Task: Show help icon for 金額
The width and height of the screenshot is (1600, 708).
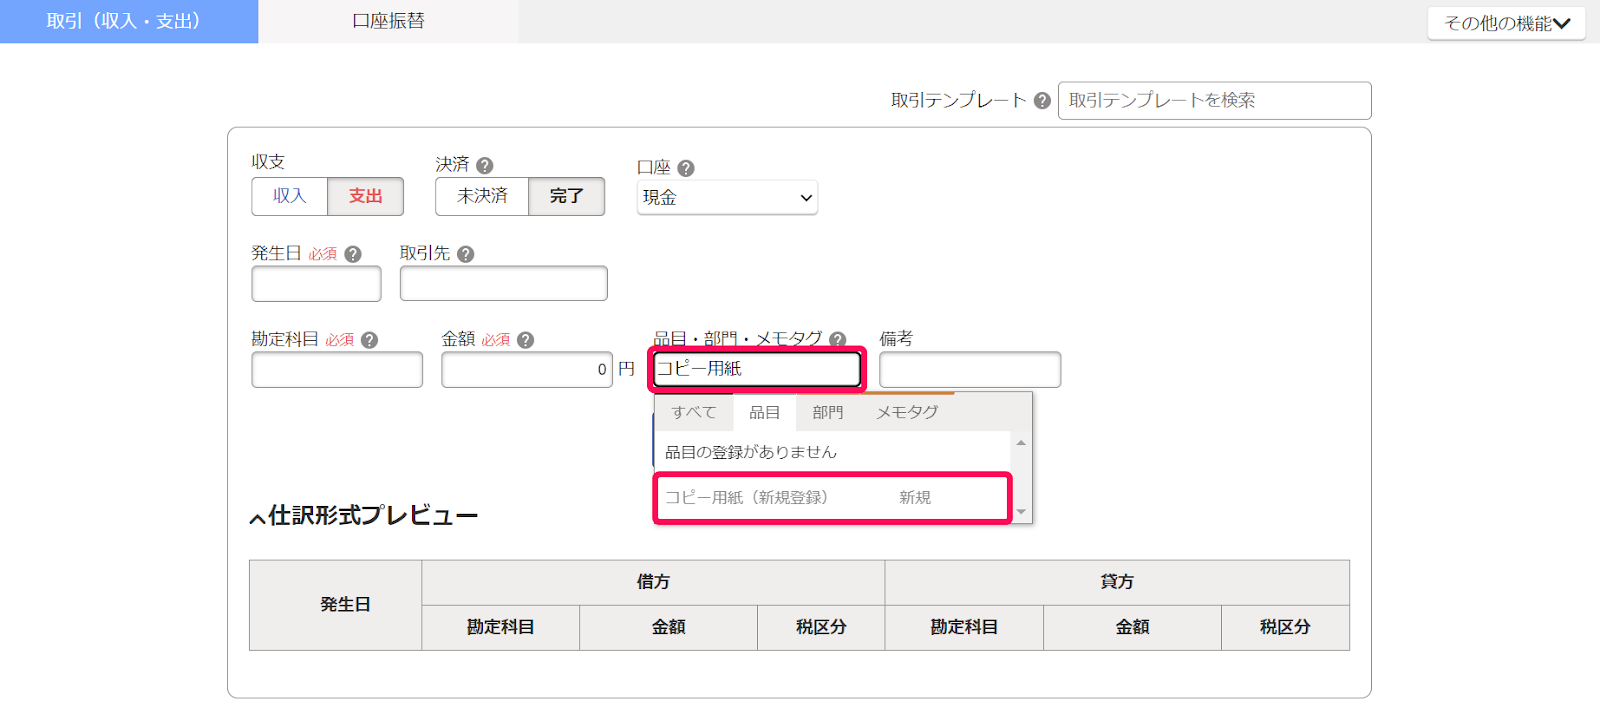Action: pyautogui.click(x=526, y=340)
